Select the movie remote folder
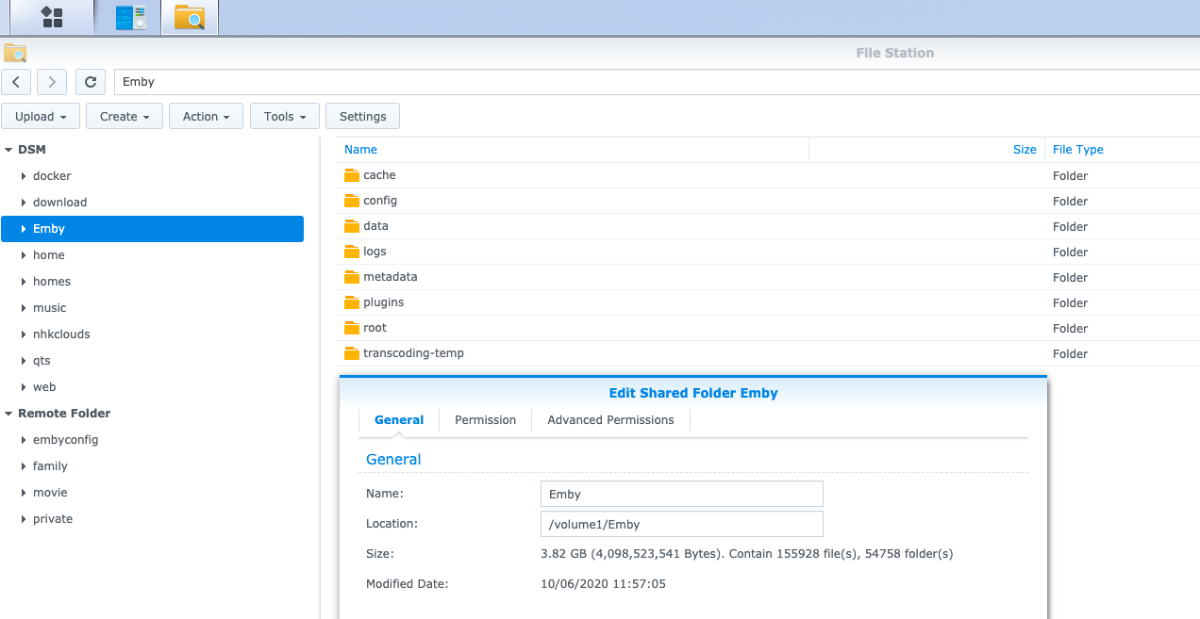Image resolution: width=1200 pixels, height=619 pixels. (50, 492)
